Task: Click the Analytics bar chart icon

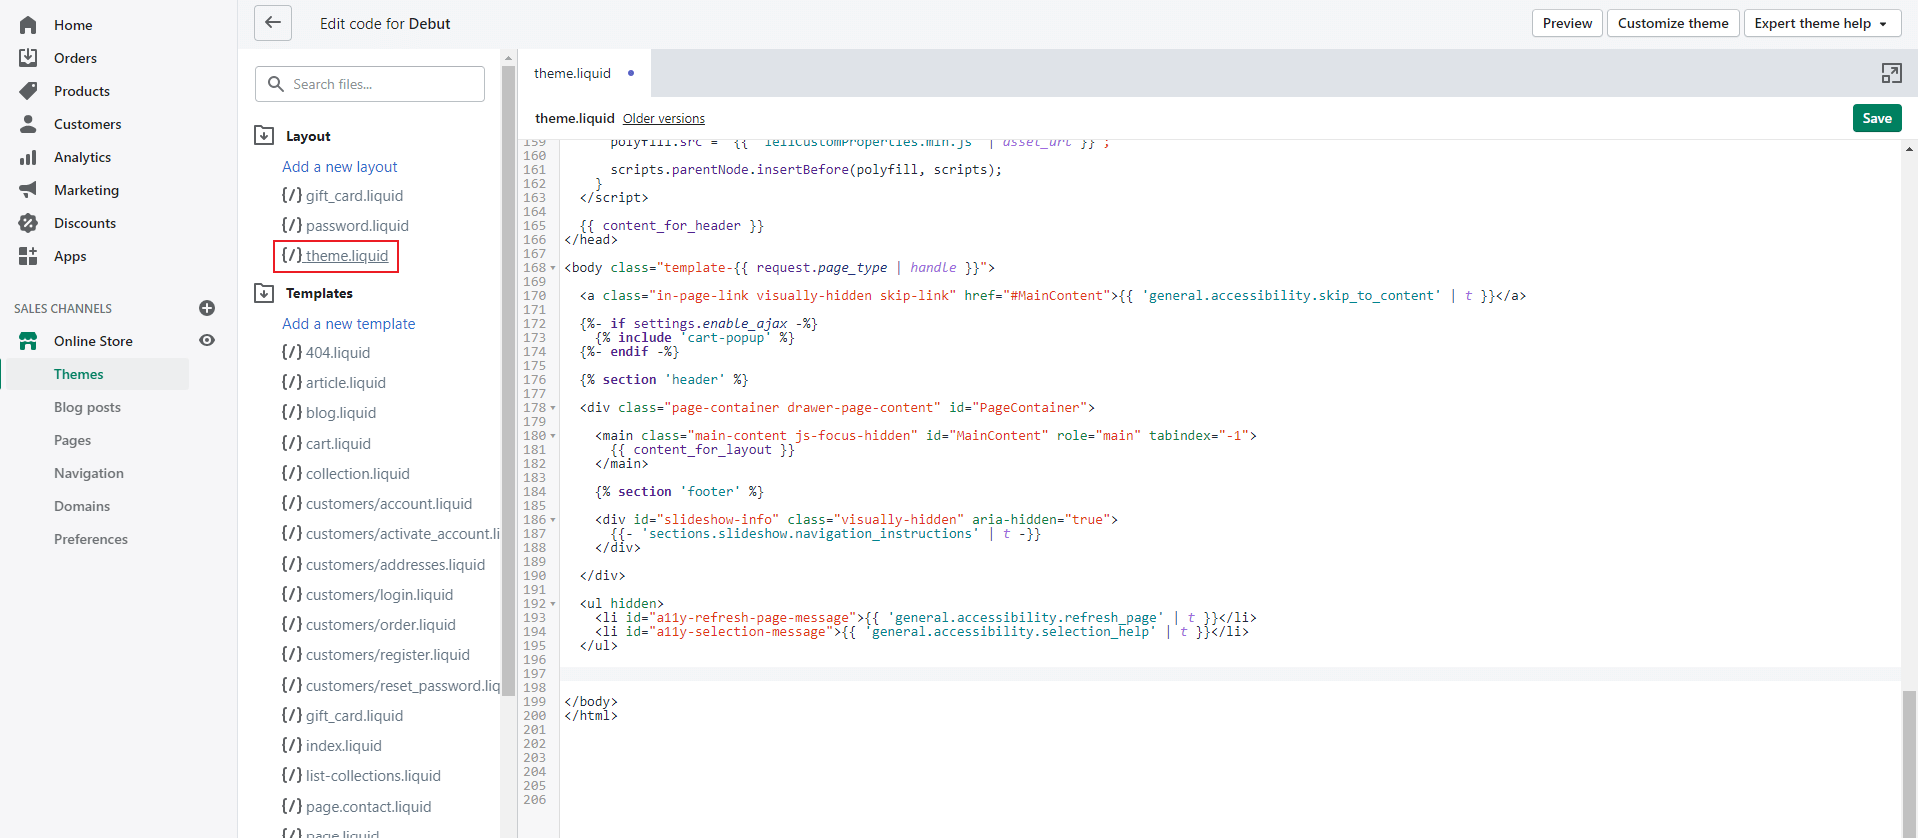Action: 28,157
